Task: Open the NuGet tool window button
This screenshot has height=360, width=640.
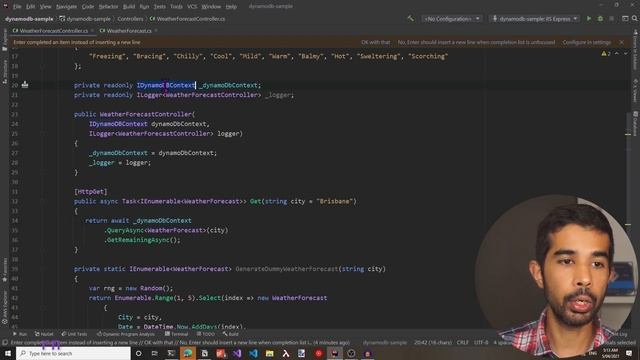Action: click(44, 334)
